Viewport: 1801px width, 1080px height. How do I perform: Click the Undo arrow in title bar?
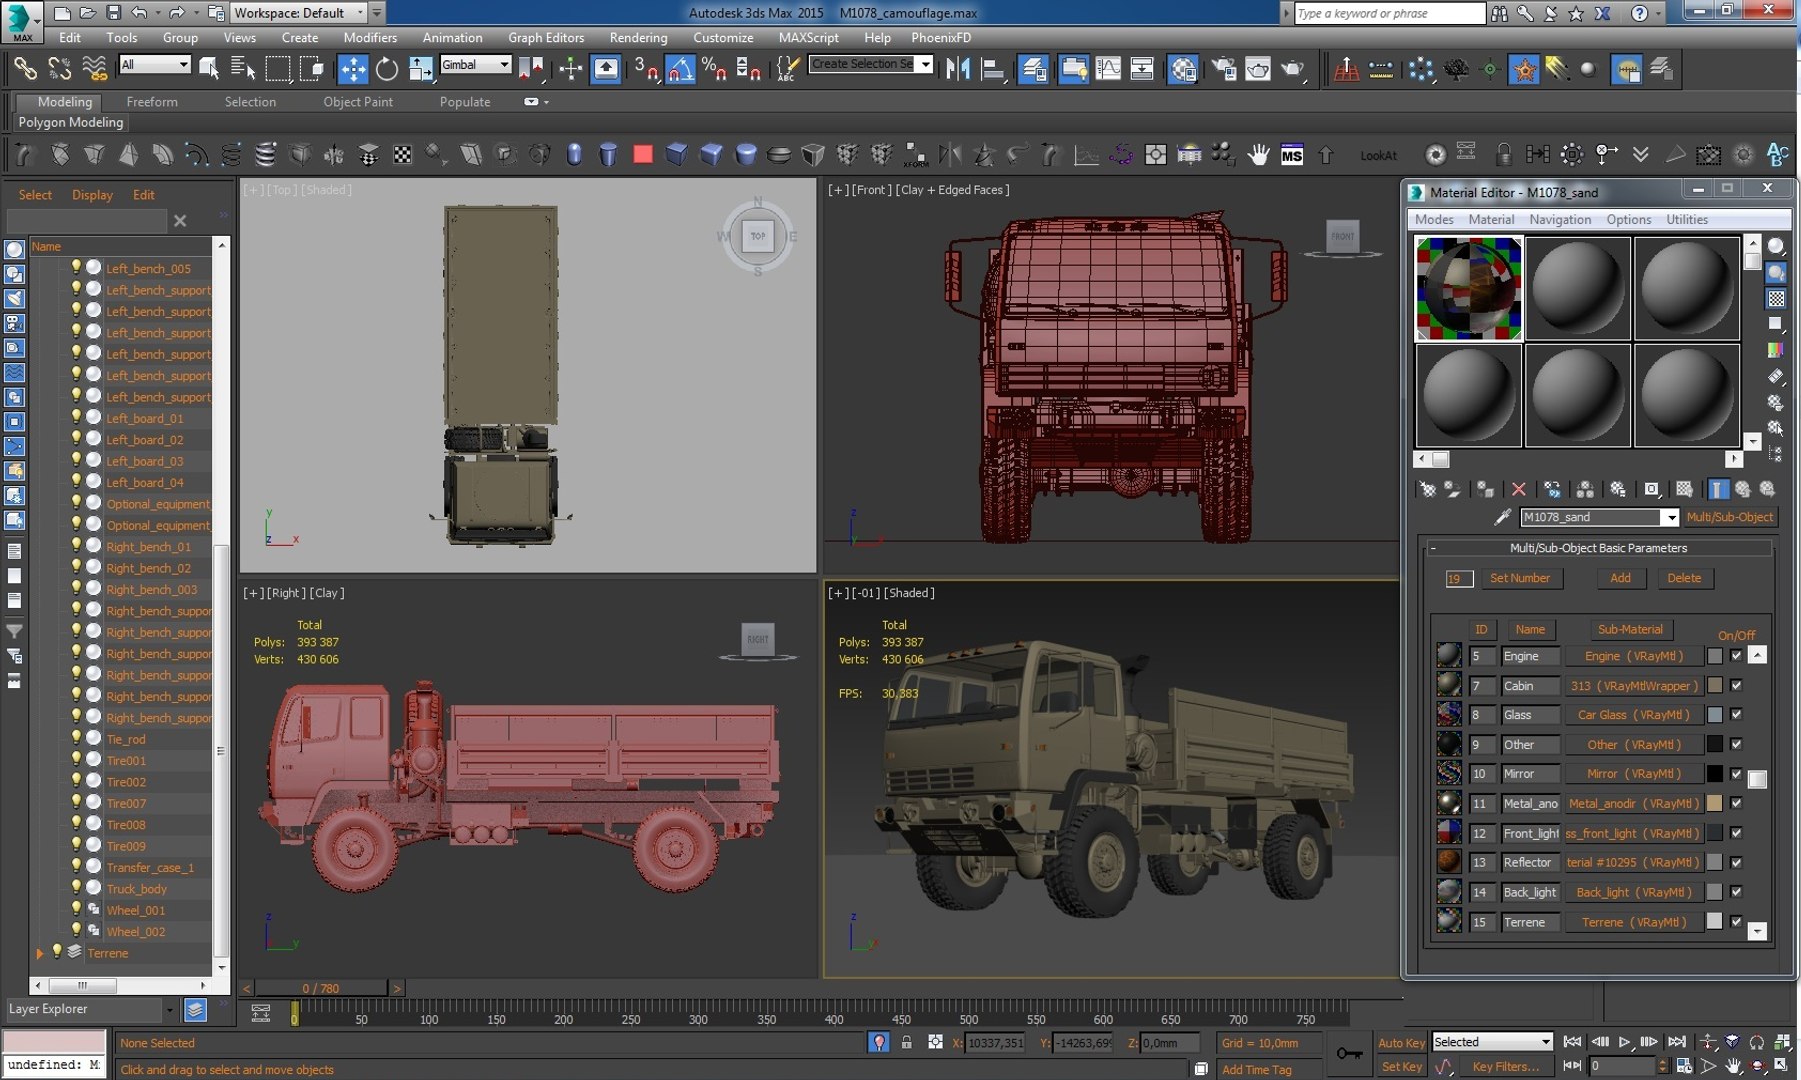(x=139, y=13)
